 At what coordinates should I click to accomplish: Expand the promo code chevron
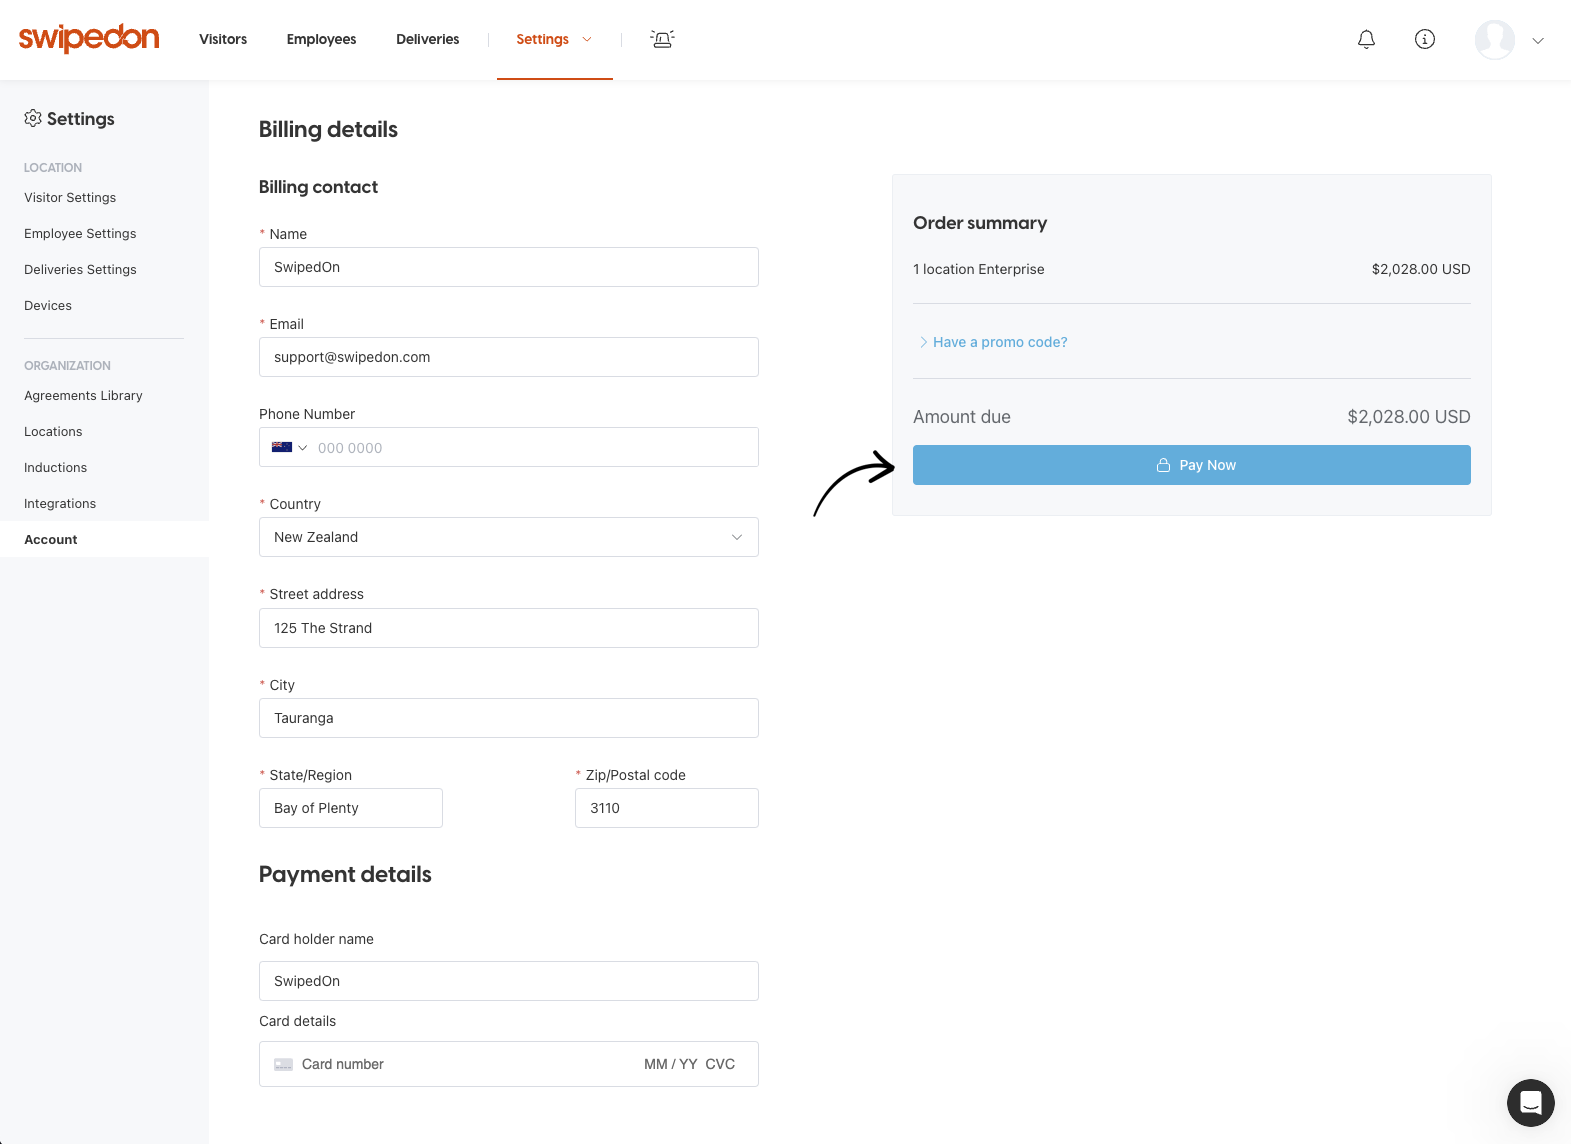(923, 342)
